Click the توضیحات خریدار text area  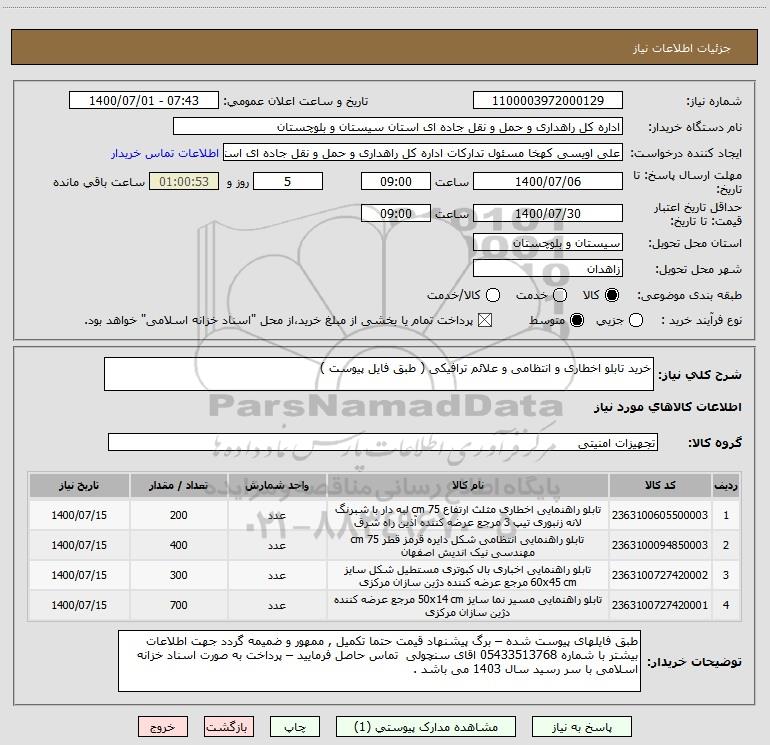pos(379,661)
